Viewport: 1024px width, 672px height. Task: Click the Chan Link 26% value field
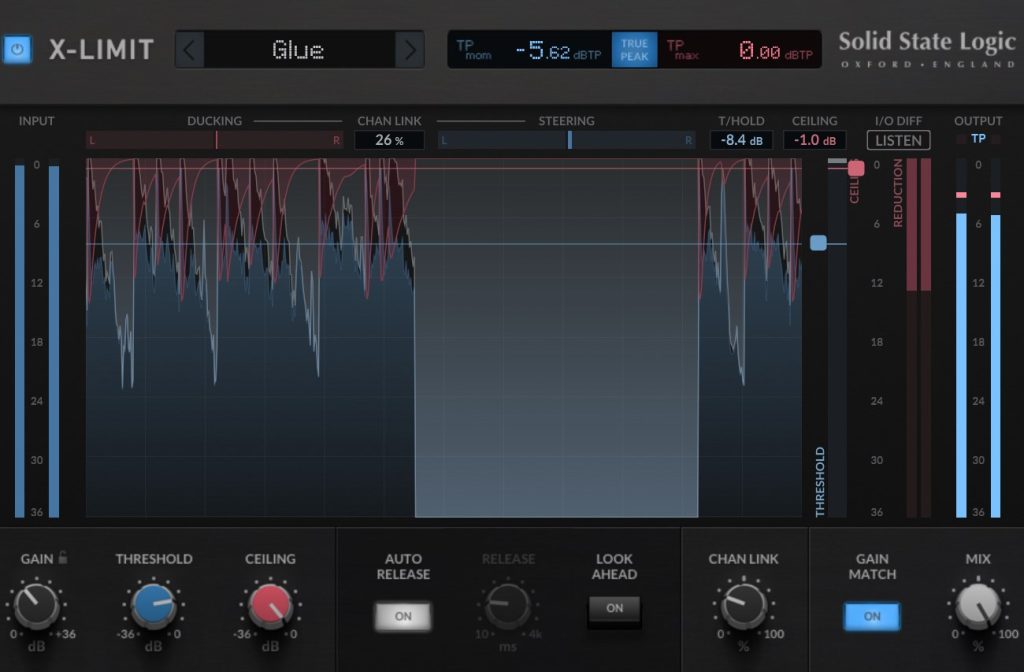pyautogui.click(x=389, y=140)
